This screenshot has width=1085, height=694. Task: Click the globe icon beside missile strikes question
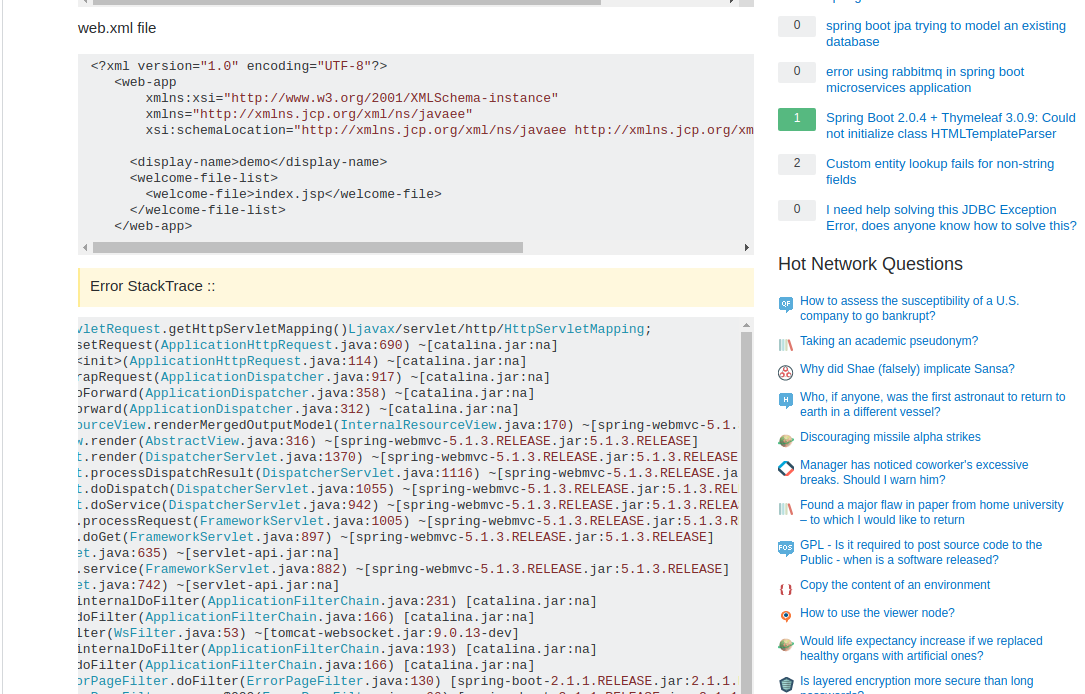[x=786, y=439]
